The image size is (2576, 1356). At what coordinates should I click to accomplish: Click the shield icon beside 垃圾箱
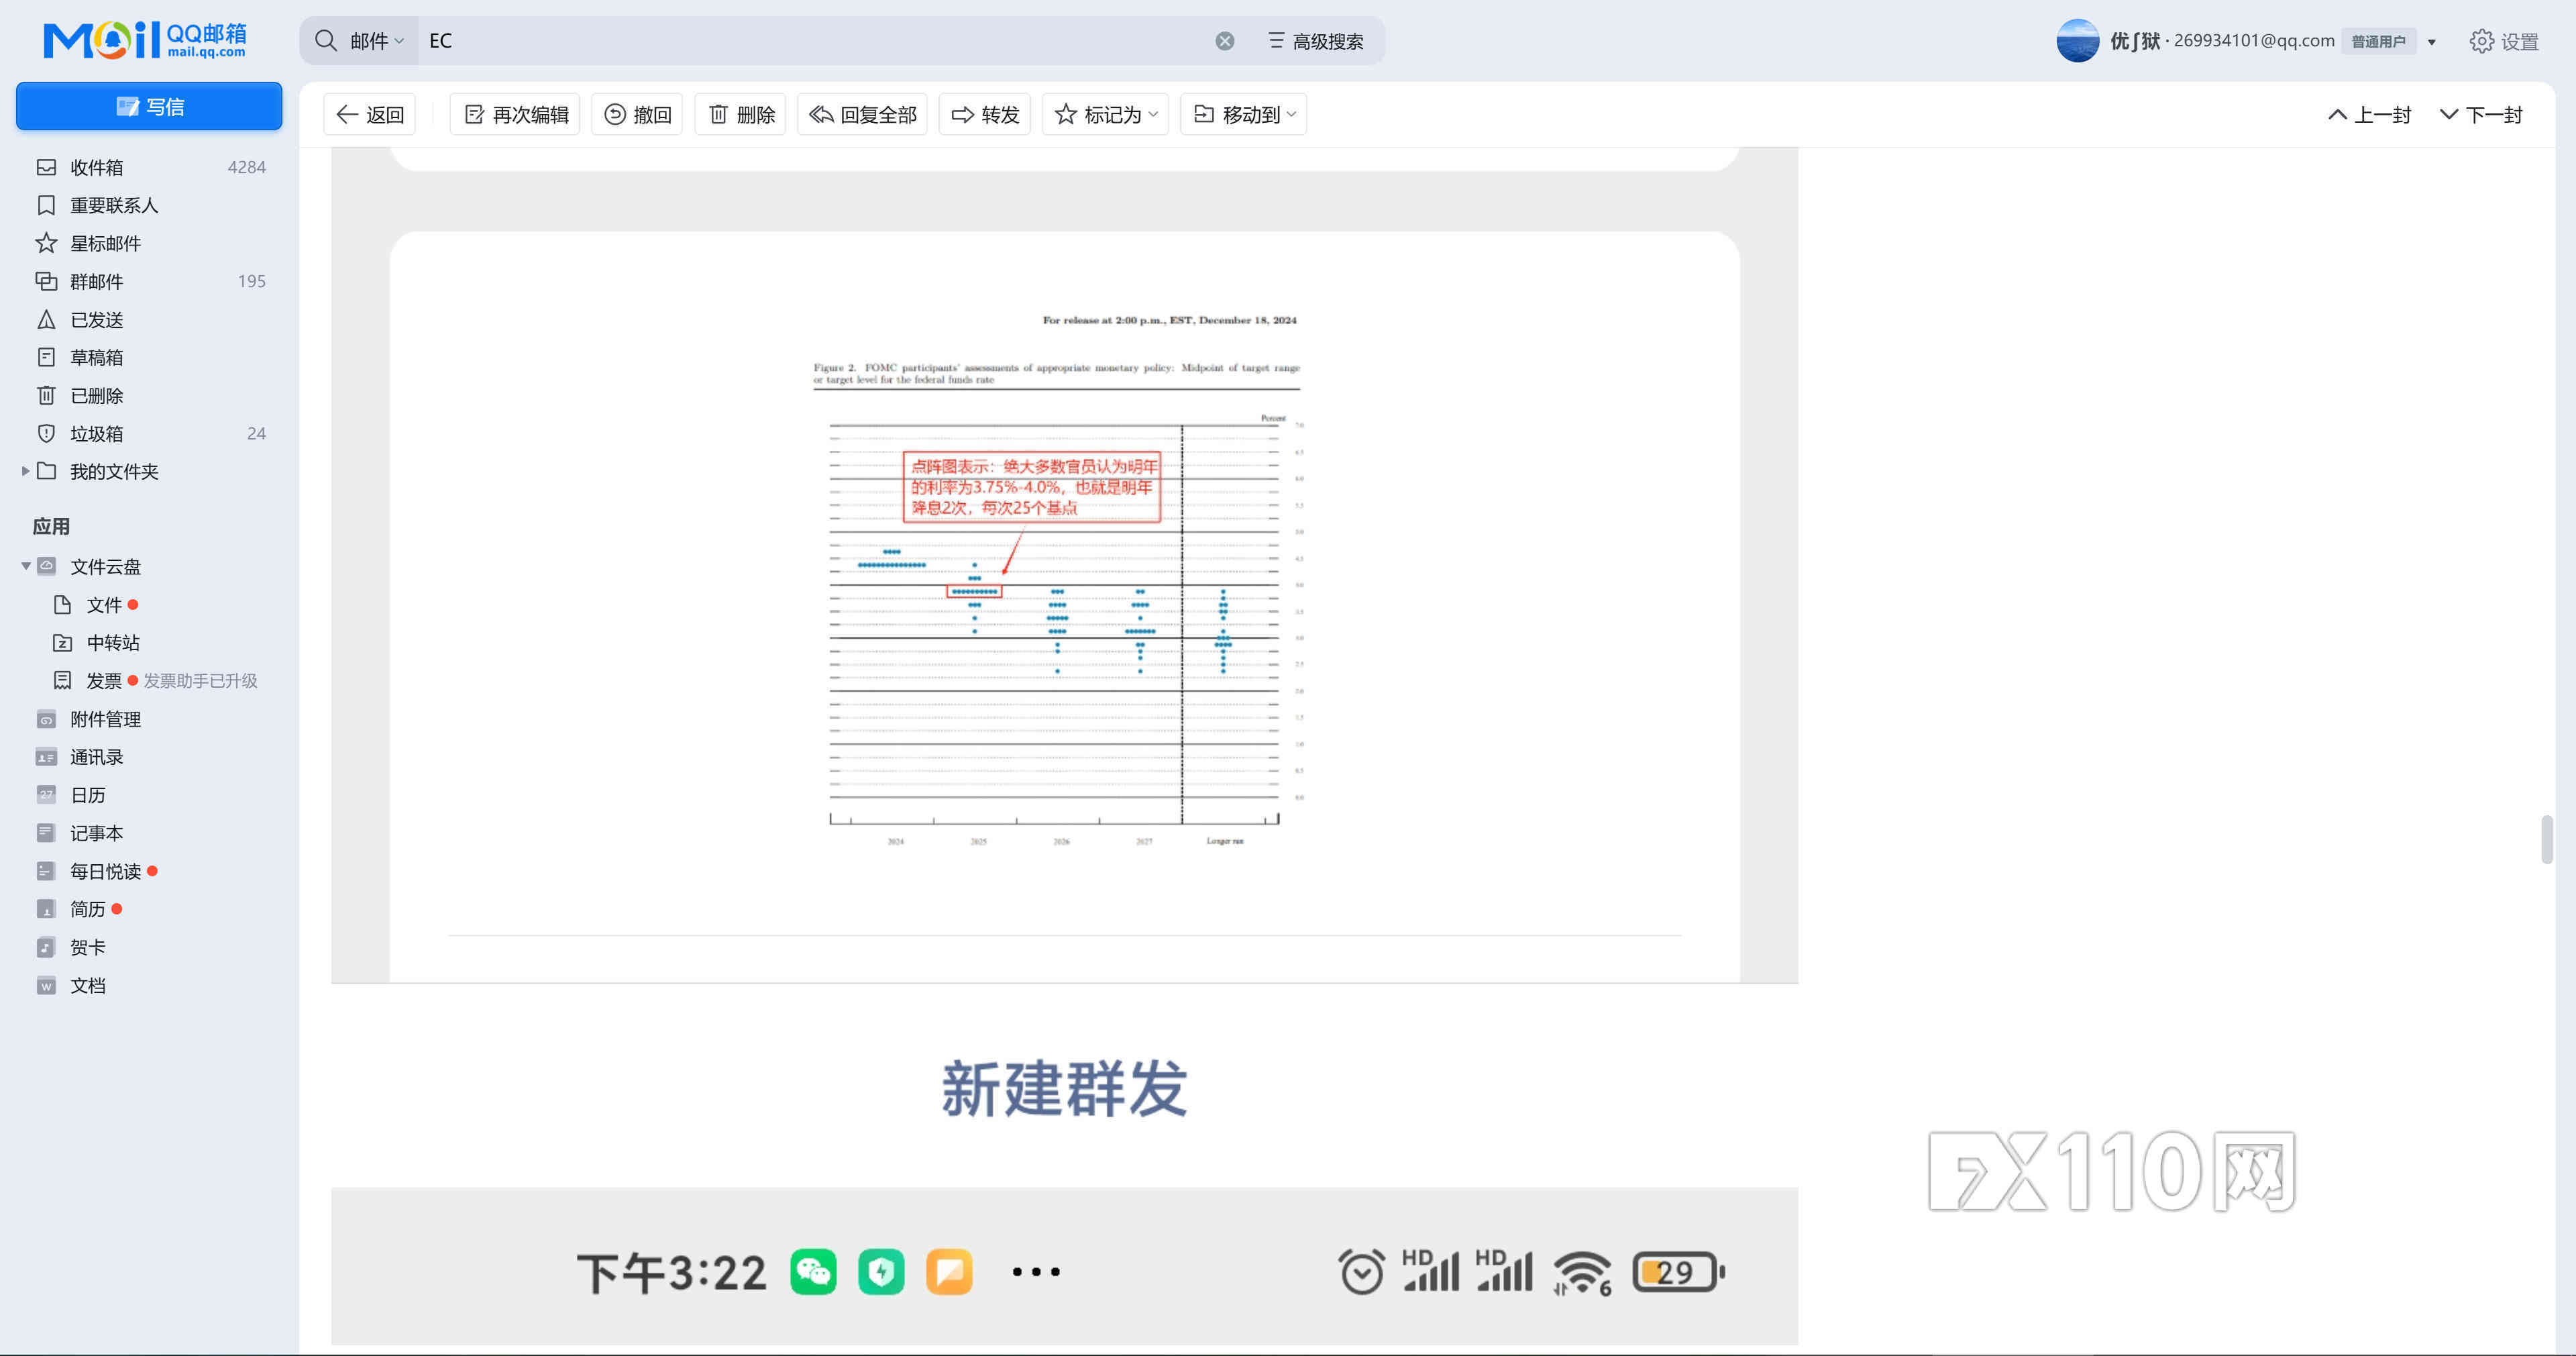[46, 433]
